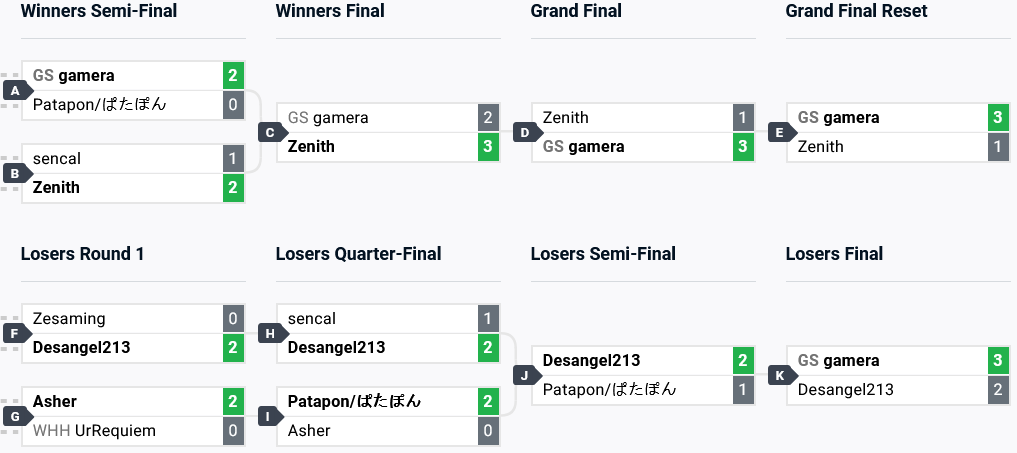The width and height of the screenshot is (1017, 453).
Task: Select match F label marker
Action: [x=14, y=333]
